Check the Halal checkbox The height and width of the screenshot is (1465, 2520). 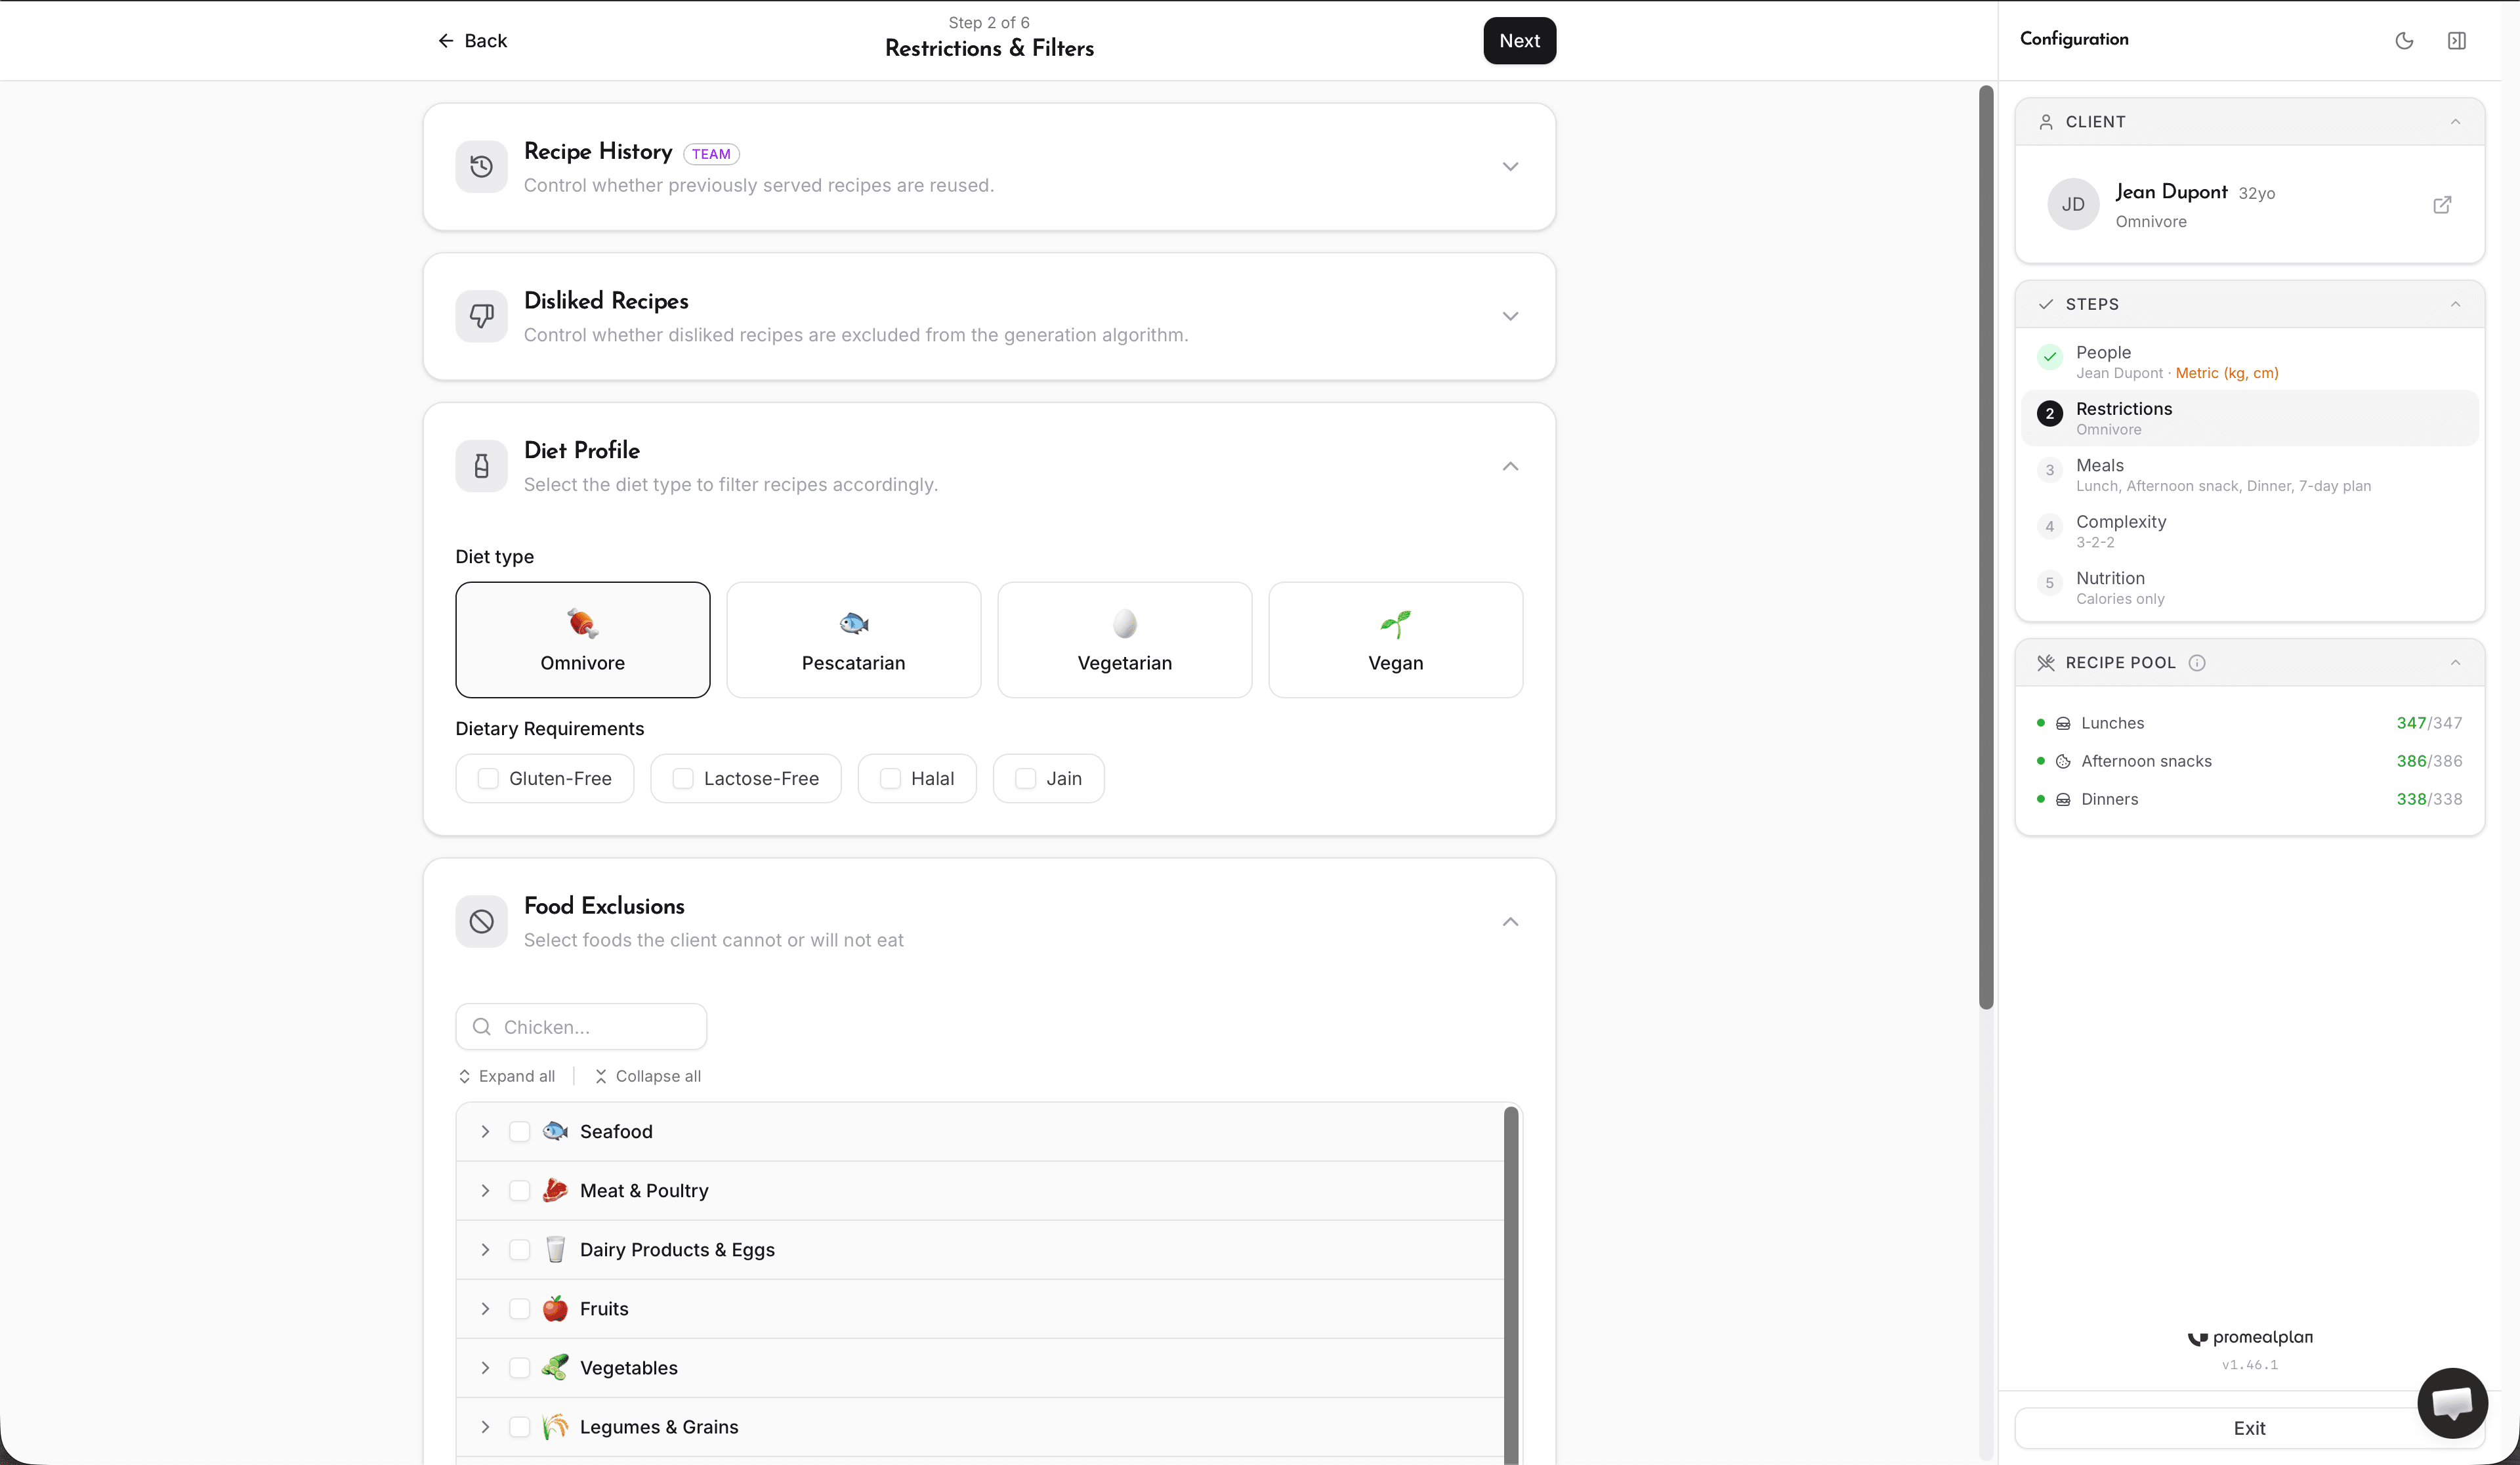pyautogui.click(x=889, y=778)
